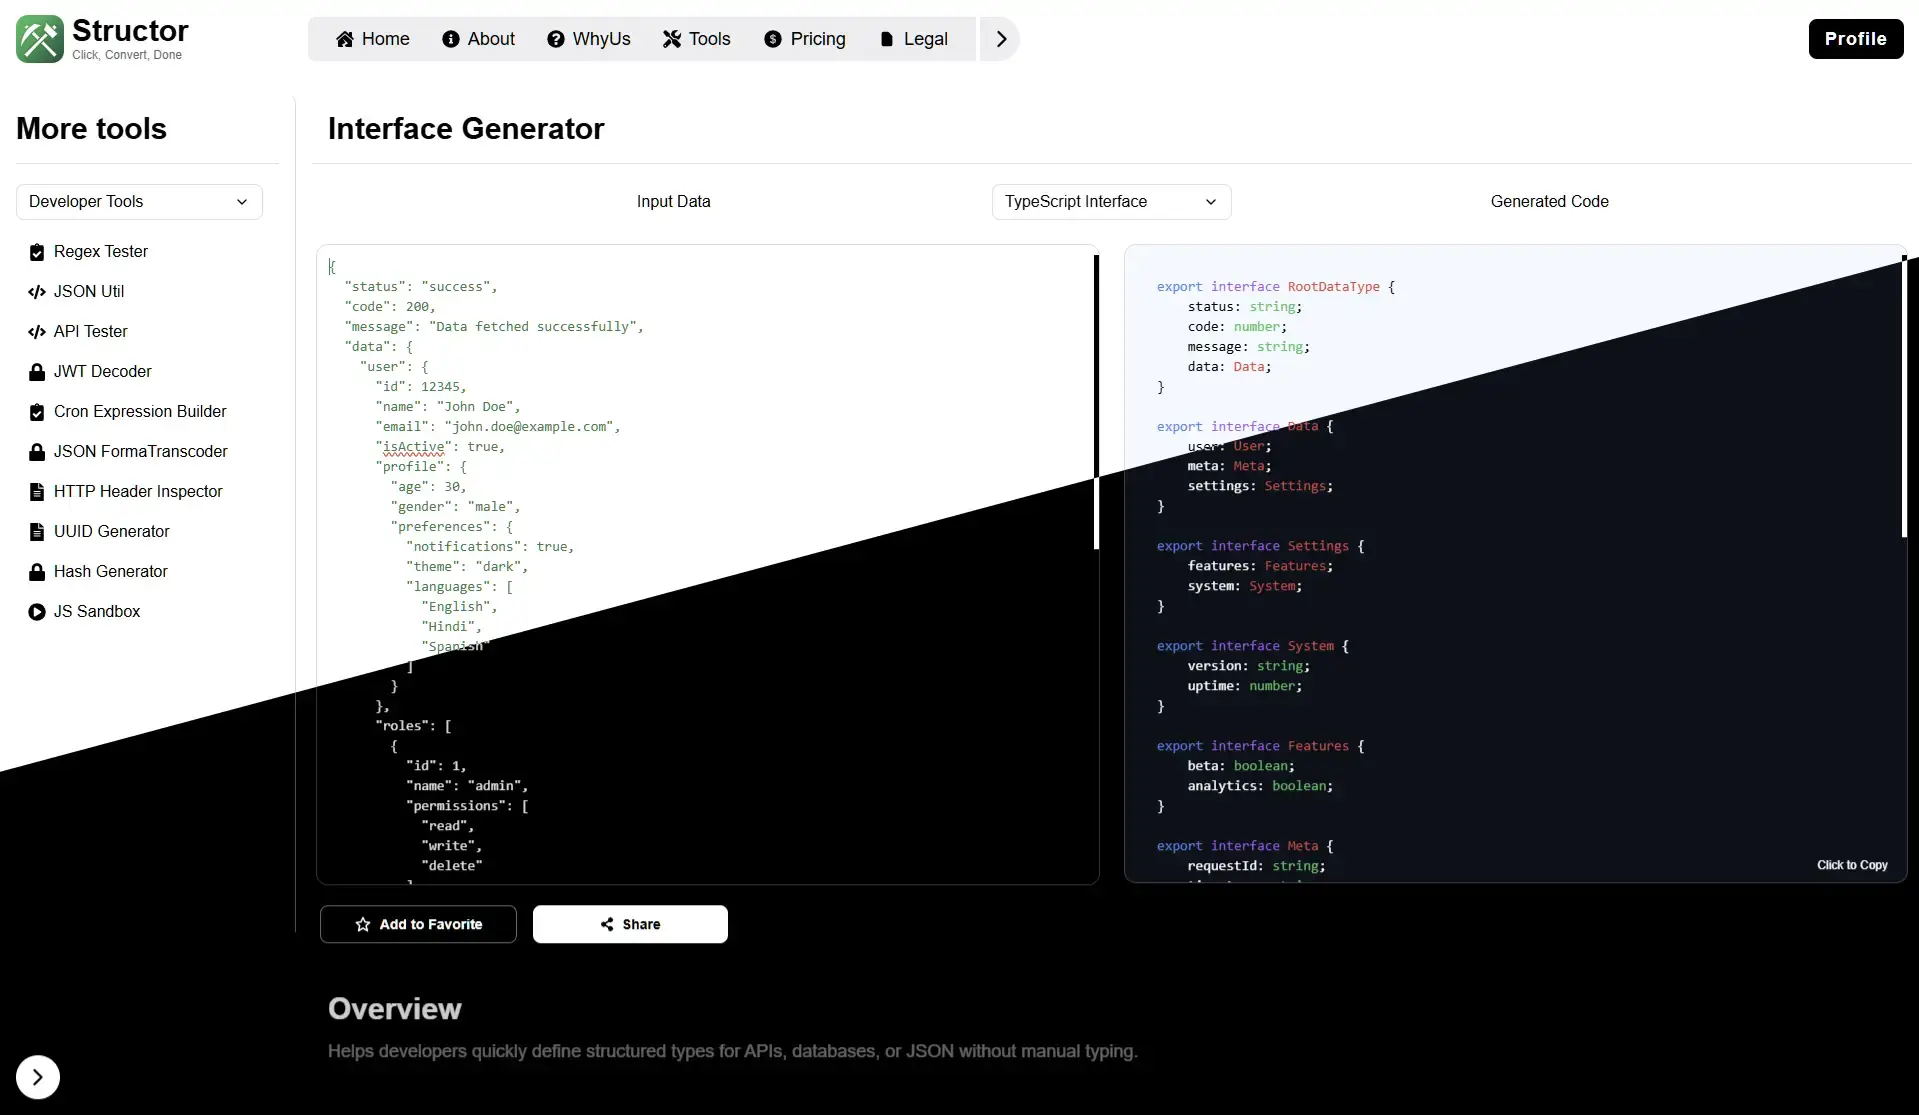Open the Profile button
The image size is (1919, 1115).
pos(1855,39)
